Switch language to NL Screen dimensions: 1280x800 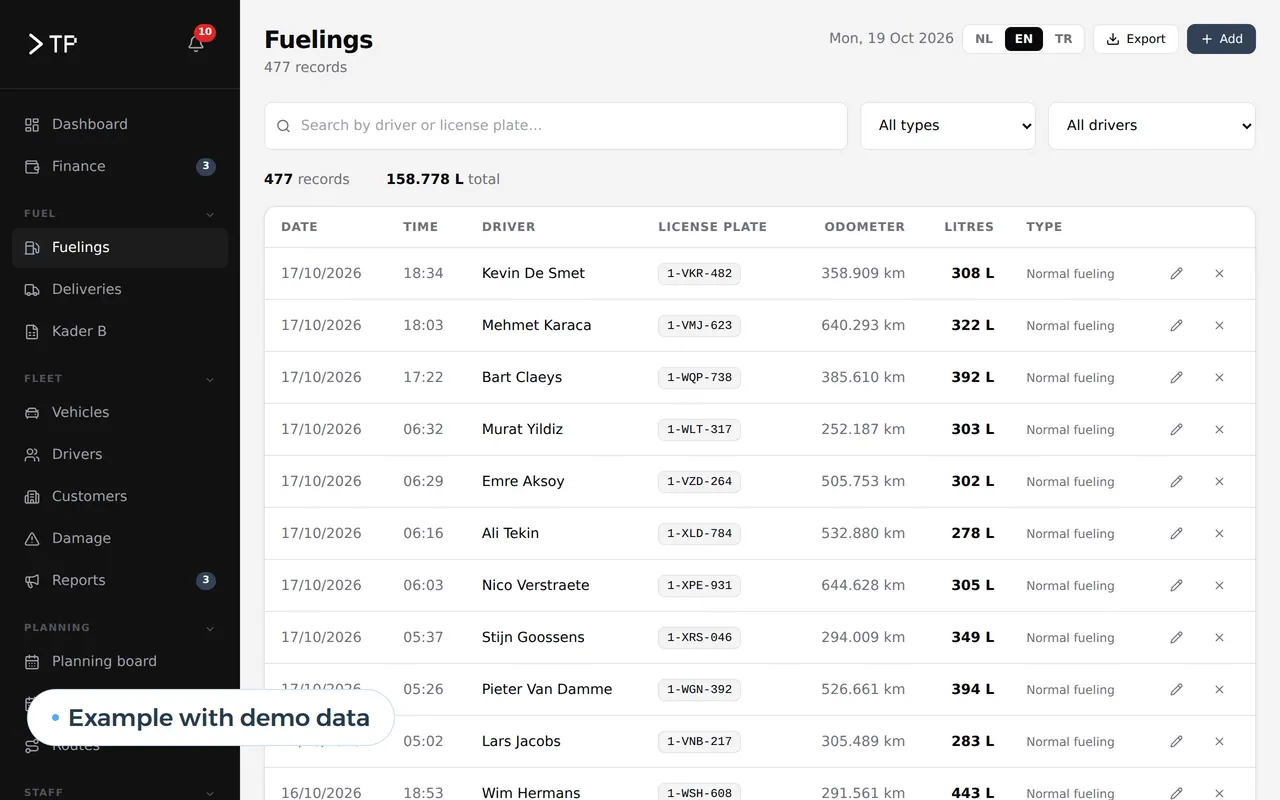coord(984,39)
